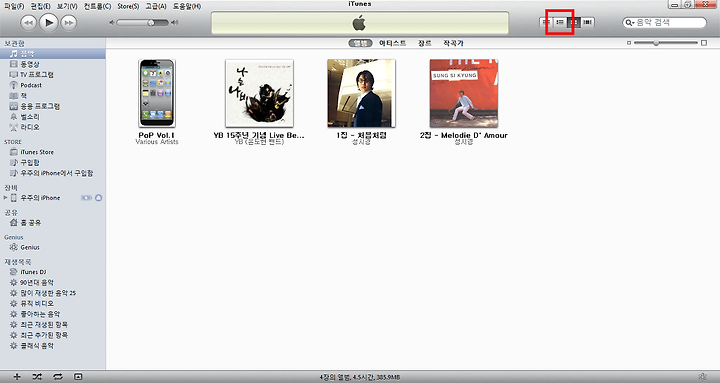
Task: Select the PoP Vol.1 album cover
Action: coord(157,93)
